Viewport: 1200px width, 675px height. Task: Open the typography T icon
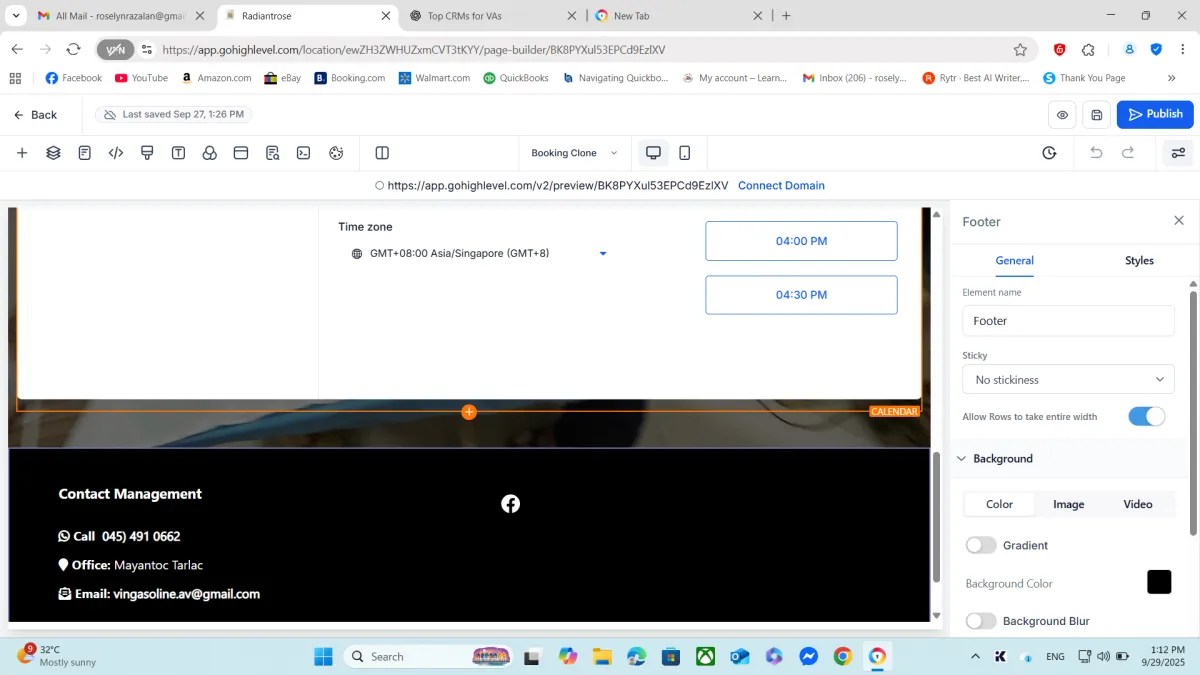click(178, 153)
